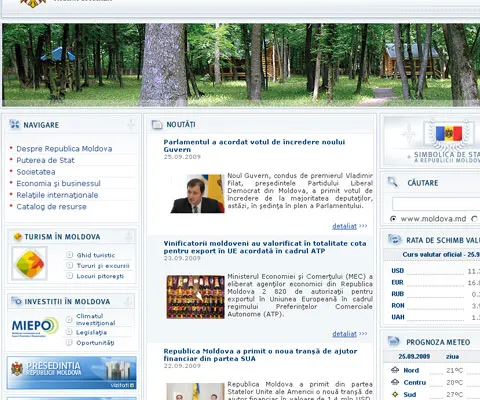Open the Parlamentul vote of confidence headline
This screenshot has height=400, width=480.
pos(254,146)
